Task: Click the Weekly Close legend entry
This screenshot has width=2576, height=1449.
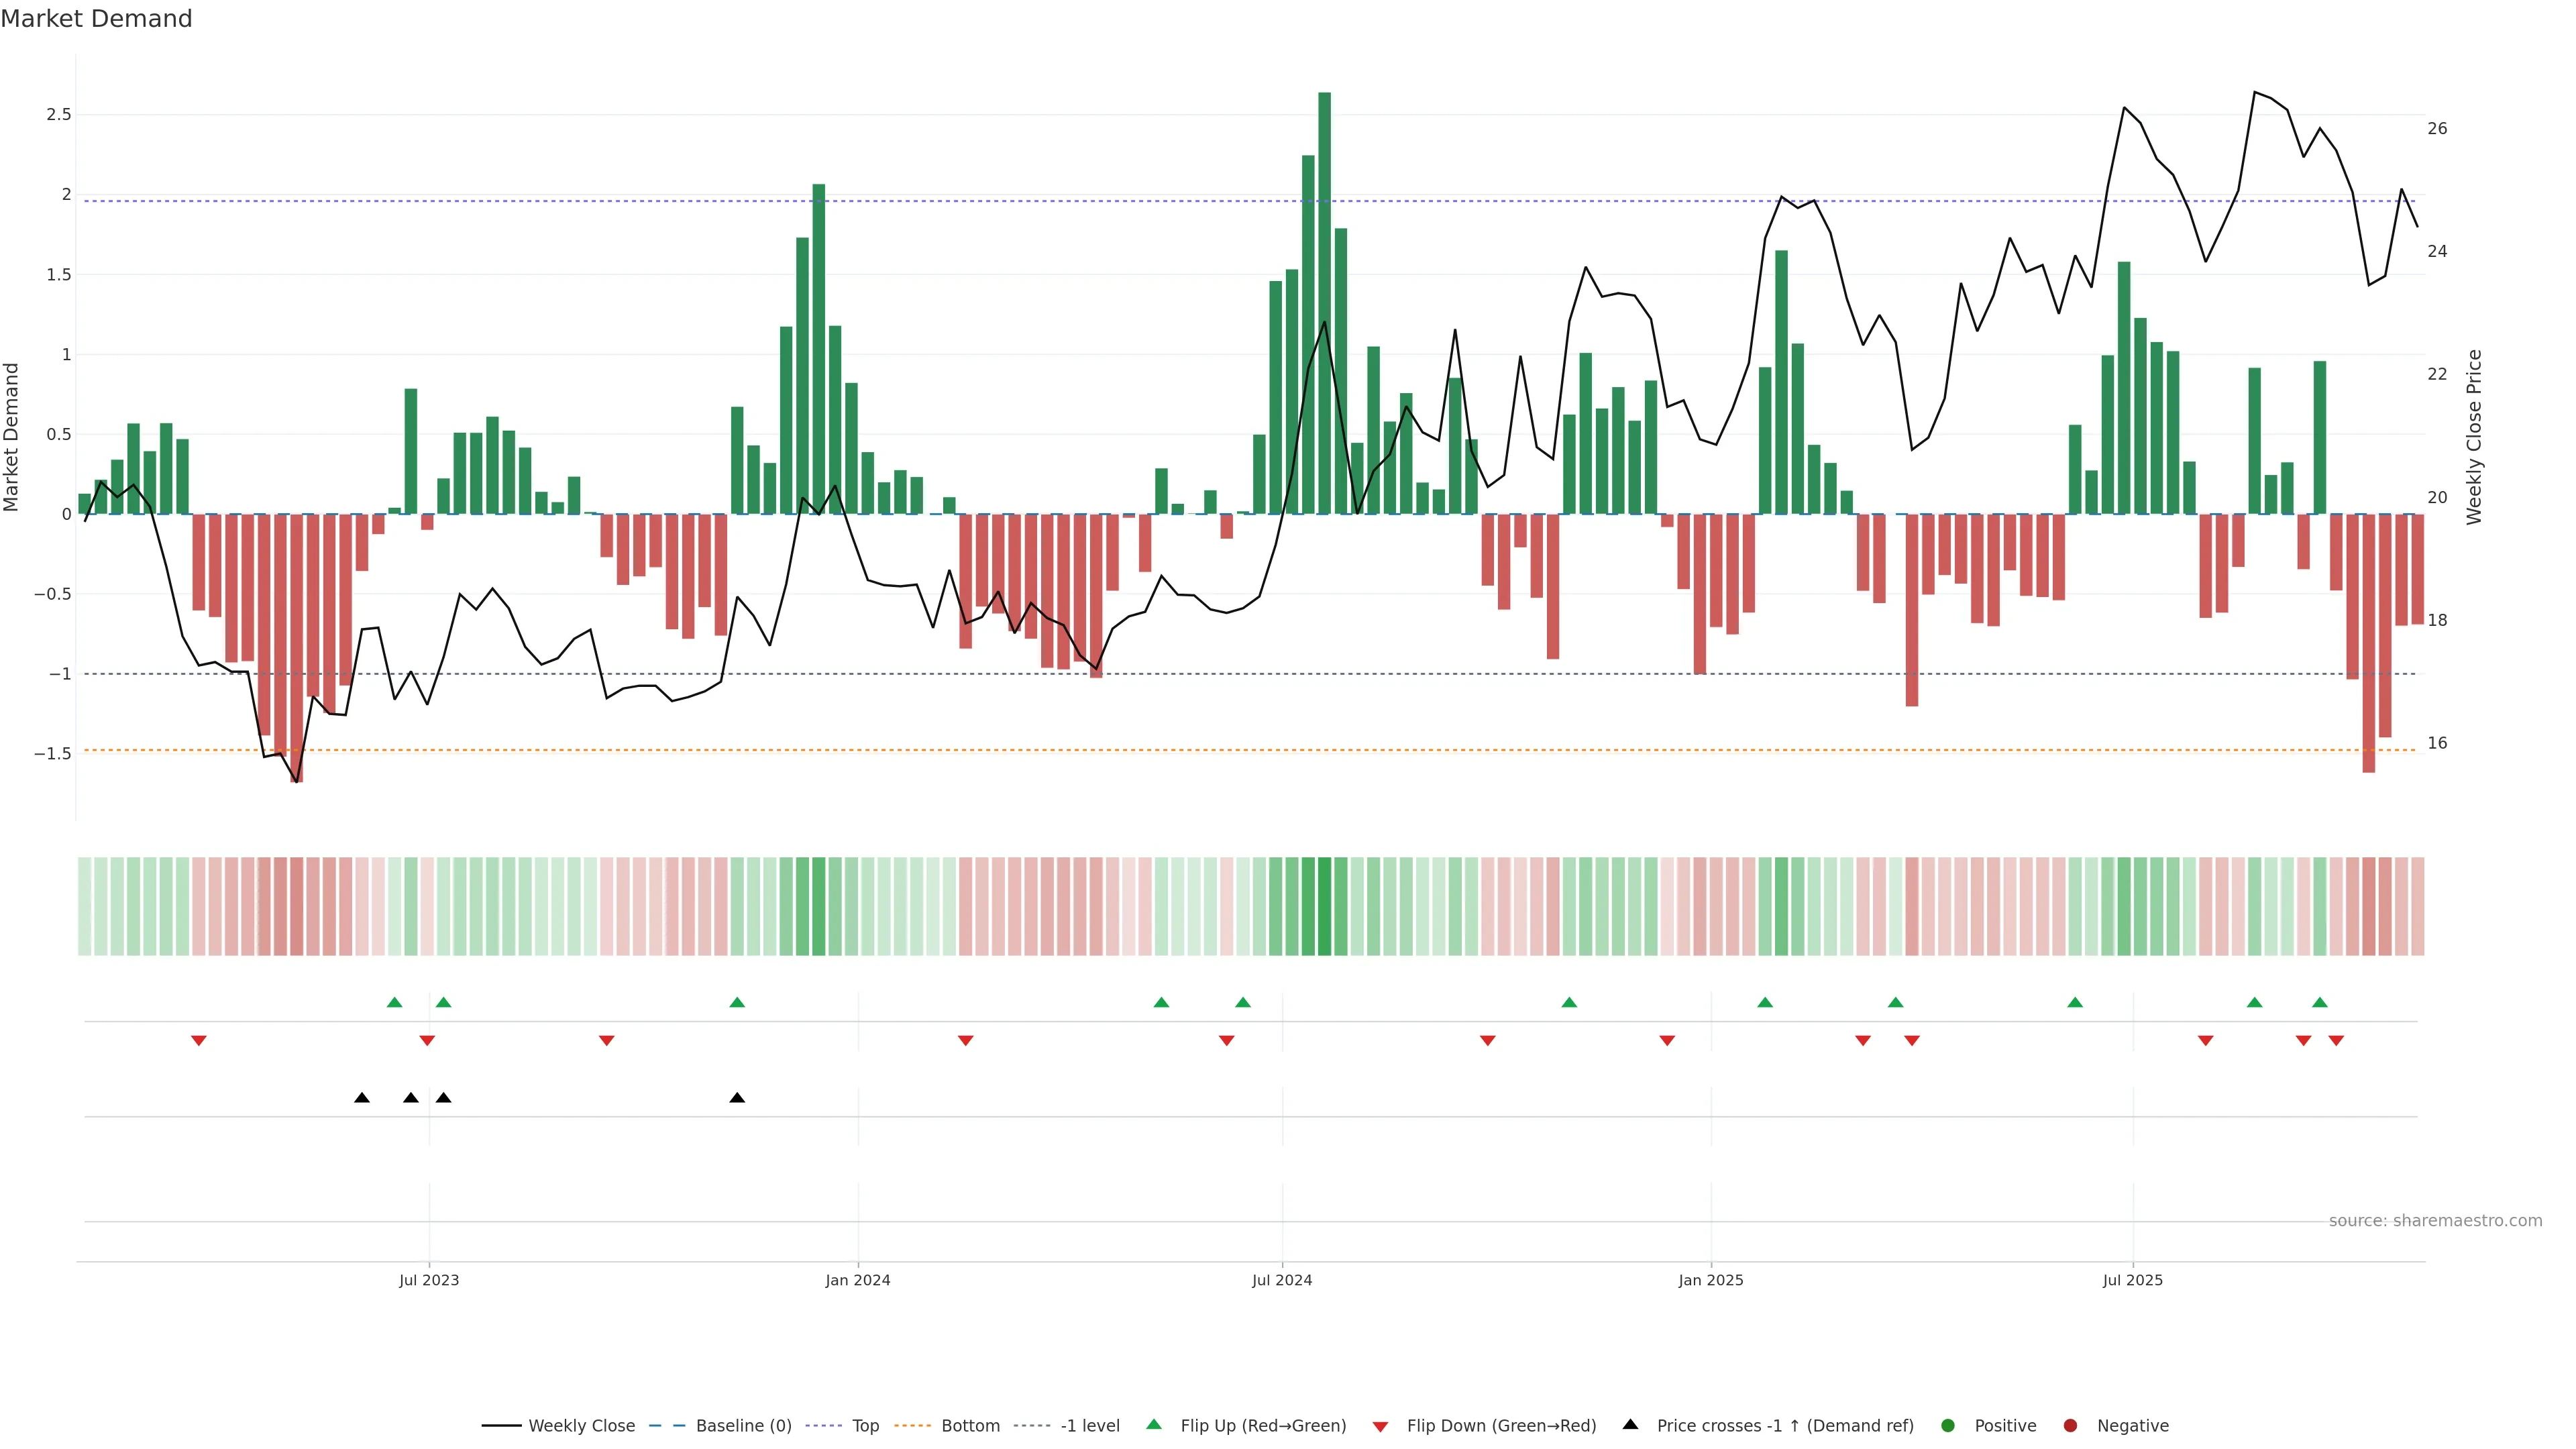Action: pyautogui.click(x=581, y=1425)
